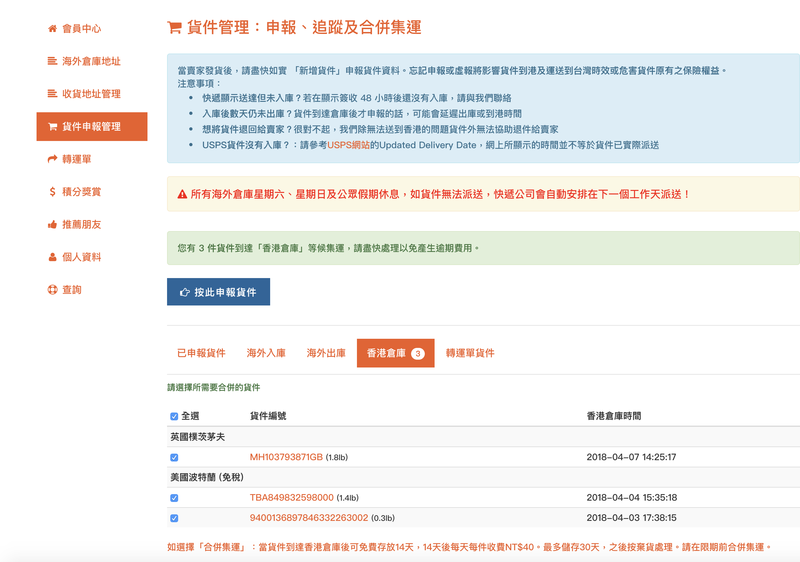Open the 轉運單貨件 tab
Screen dimensions: 800x562
pyautogui.click(x=470, y=353)
